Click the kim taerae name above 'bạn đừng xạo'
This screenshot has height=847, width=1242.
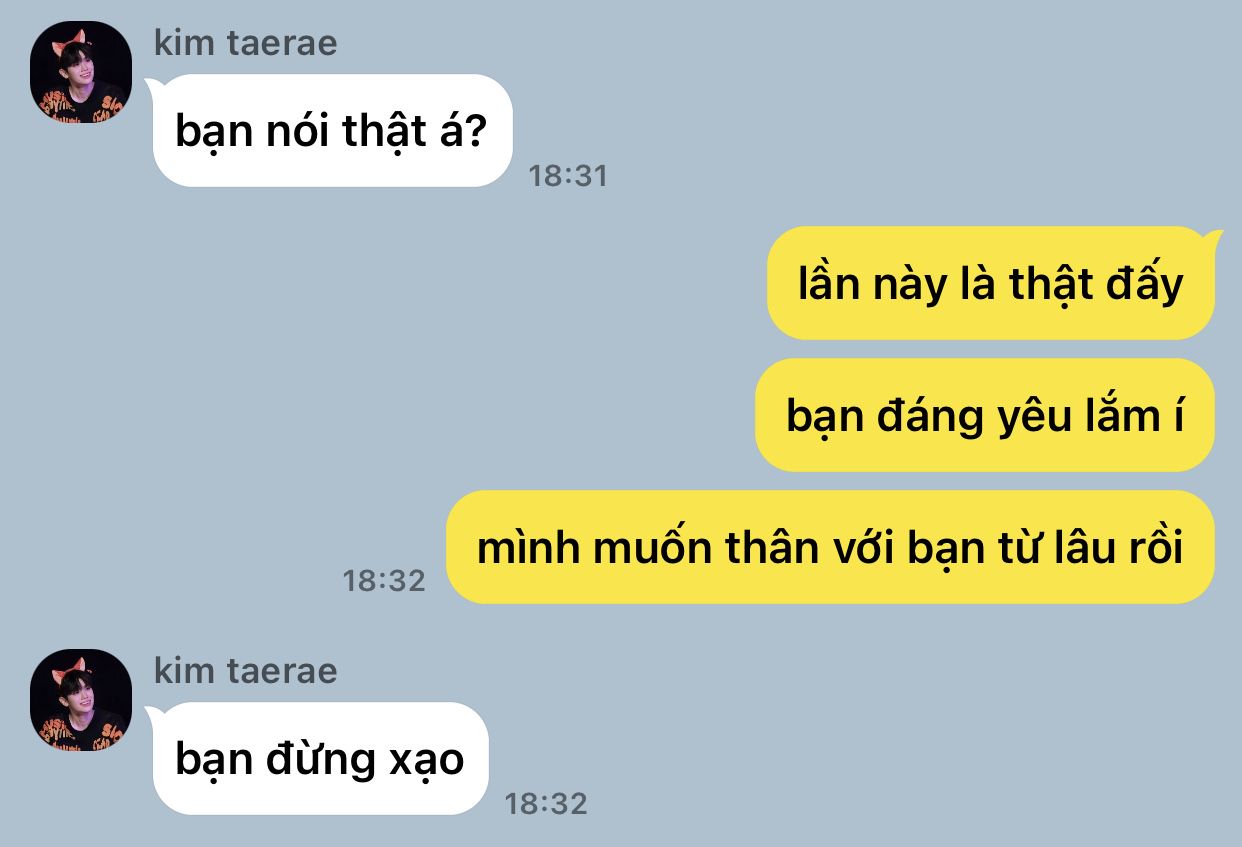(x=245, y=670)
